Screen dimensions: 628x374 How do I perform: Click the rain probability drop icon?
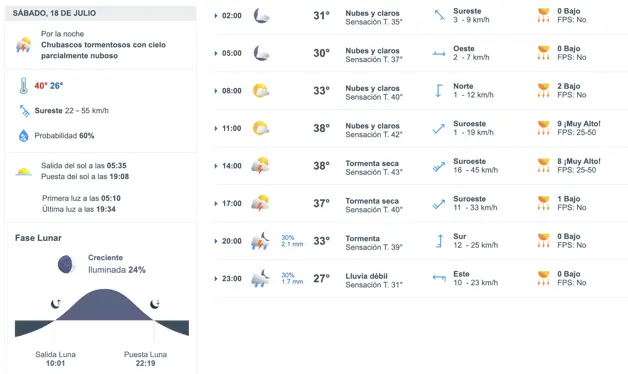click(x=24, y=136)
